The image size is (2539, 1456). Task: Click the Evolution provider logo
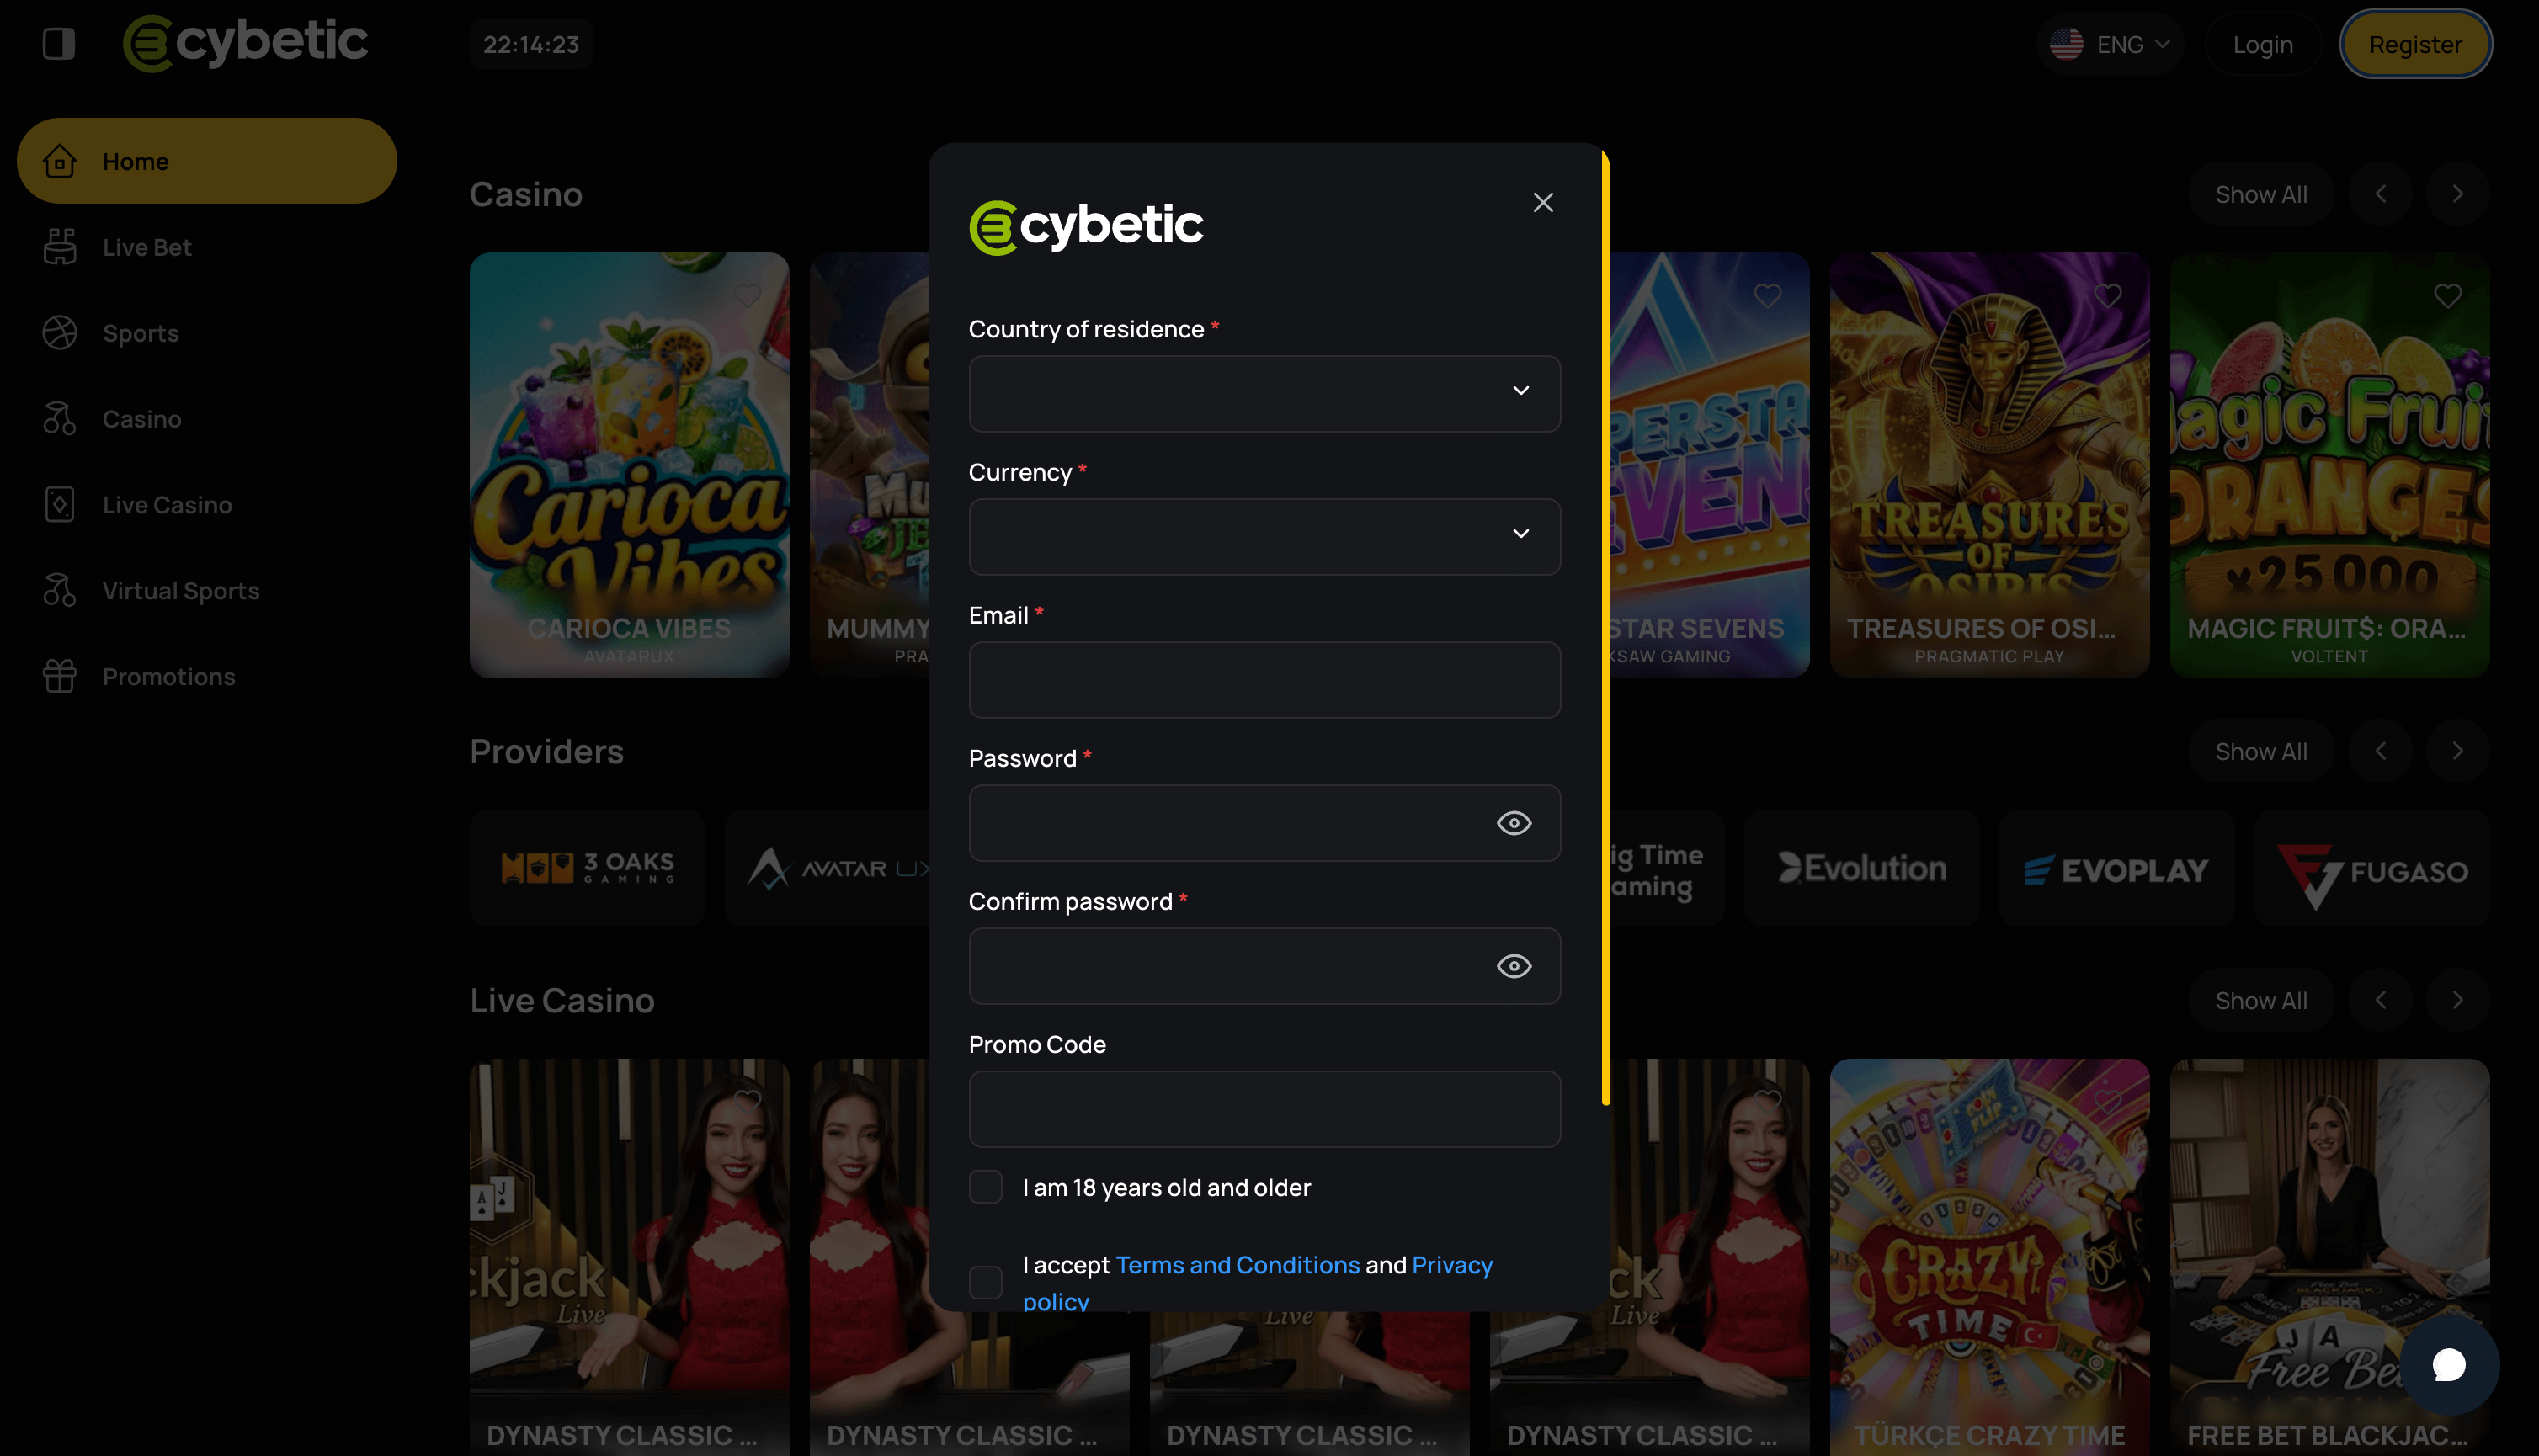(1862, 868)
